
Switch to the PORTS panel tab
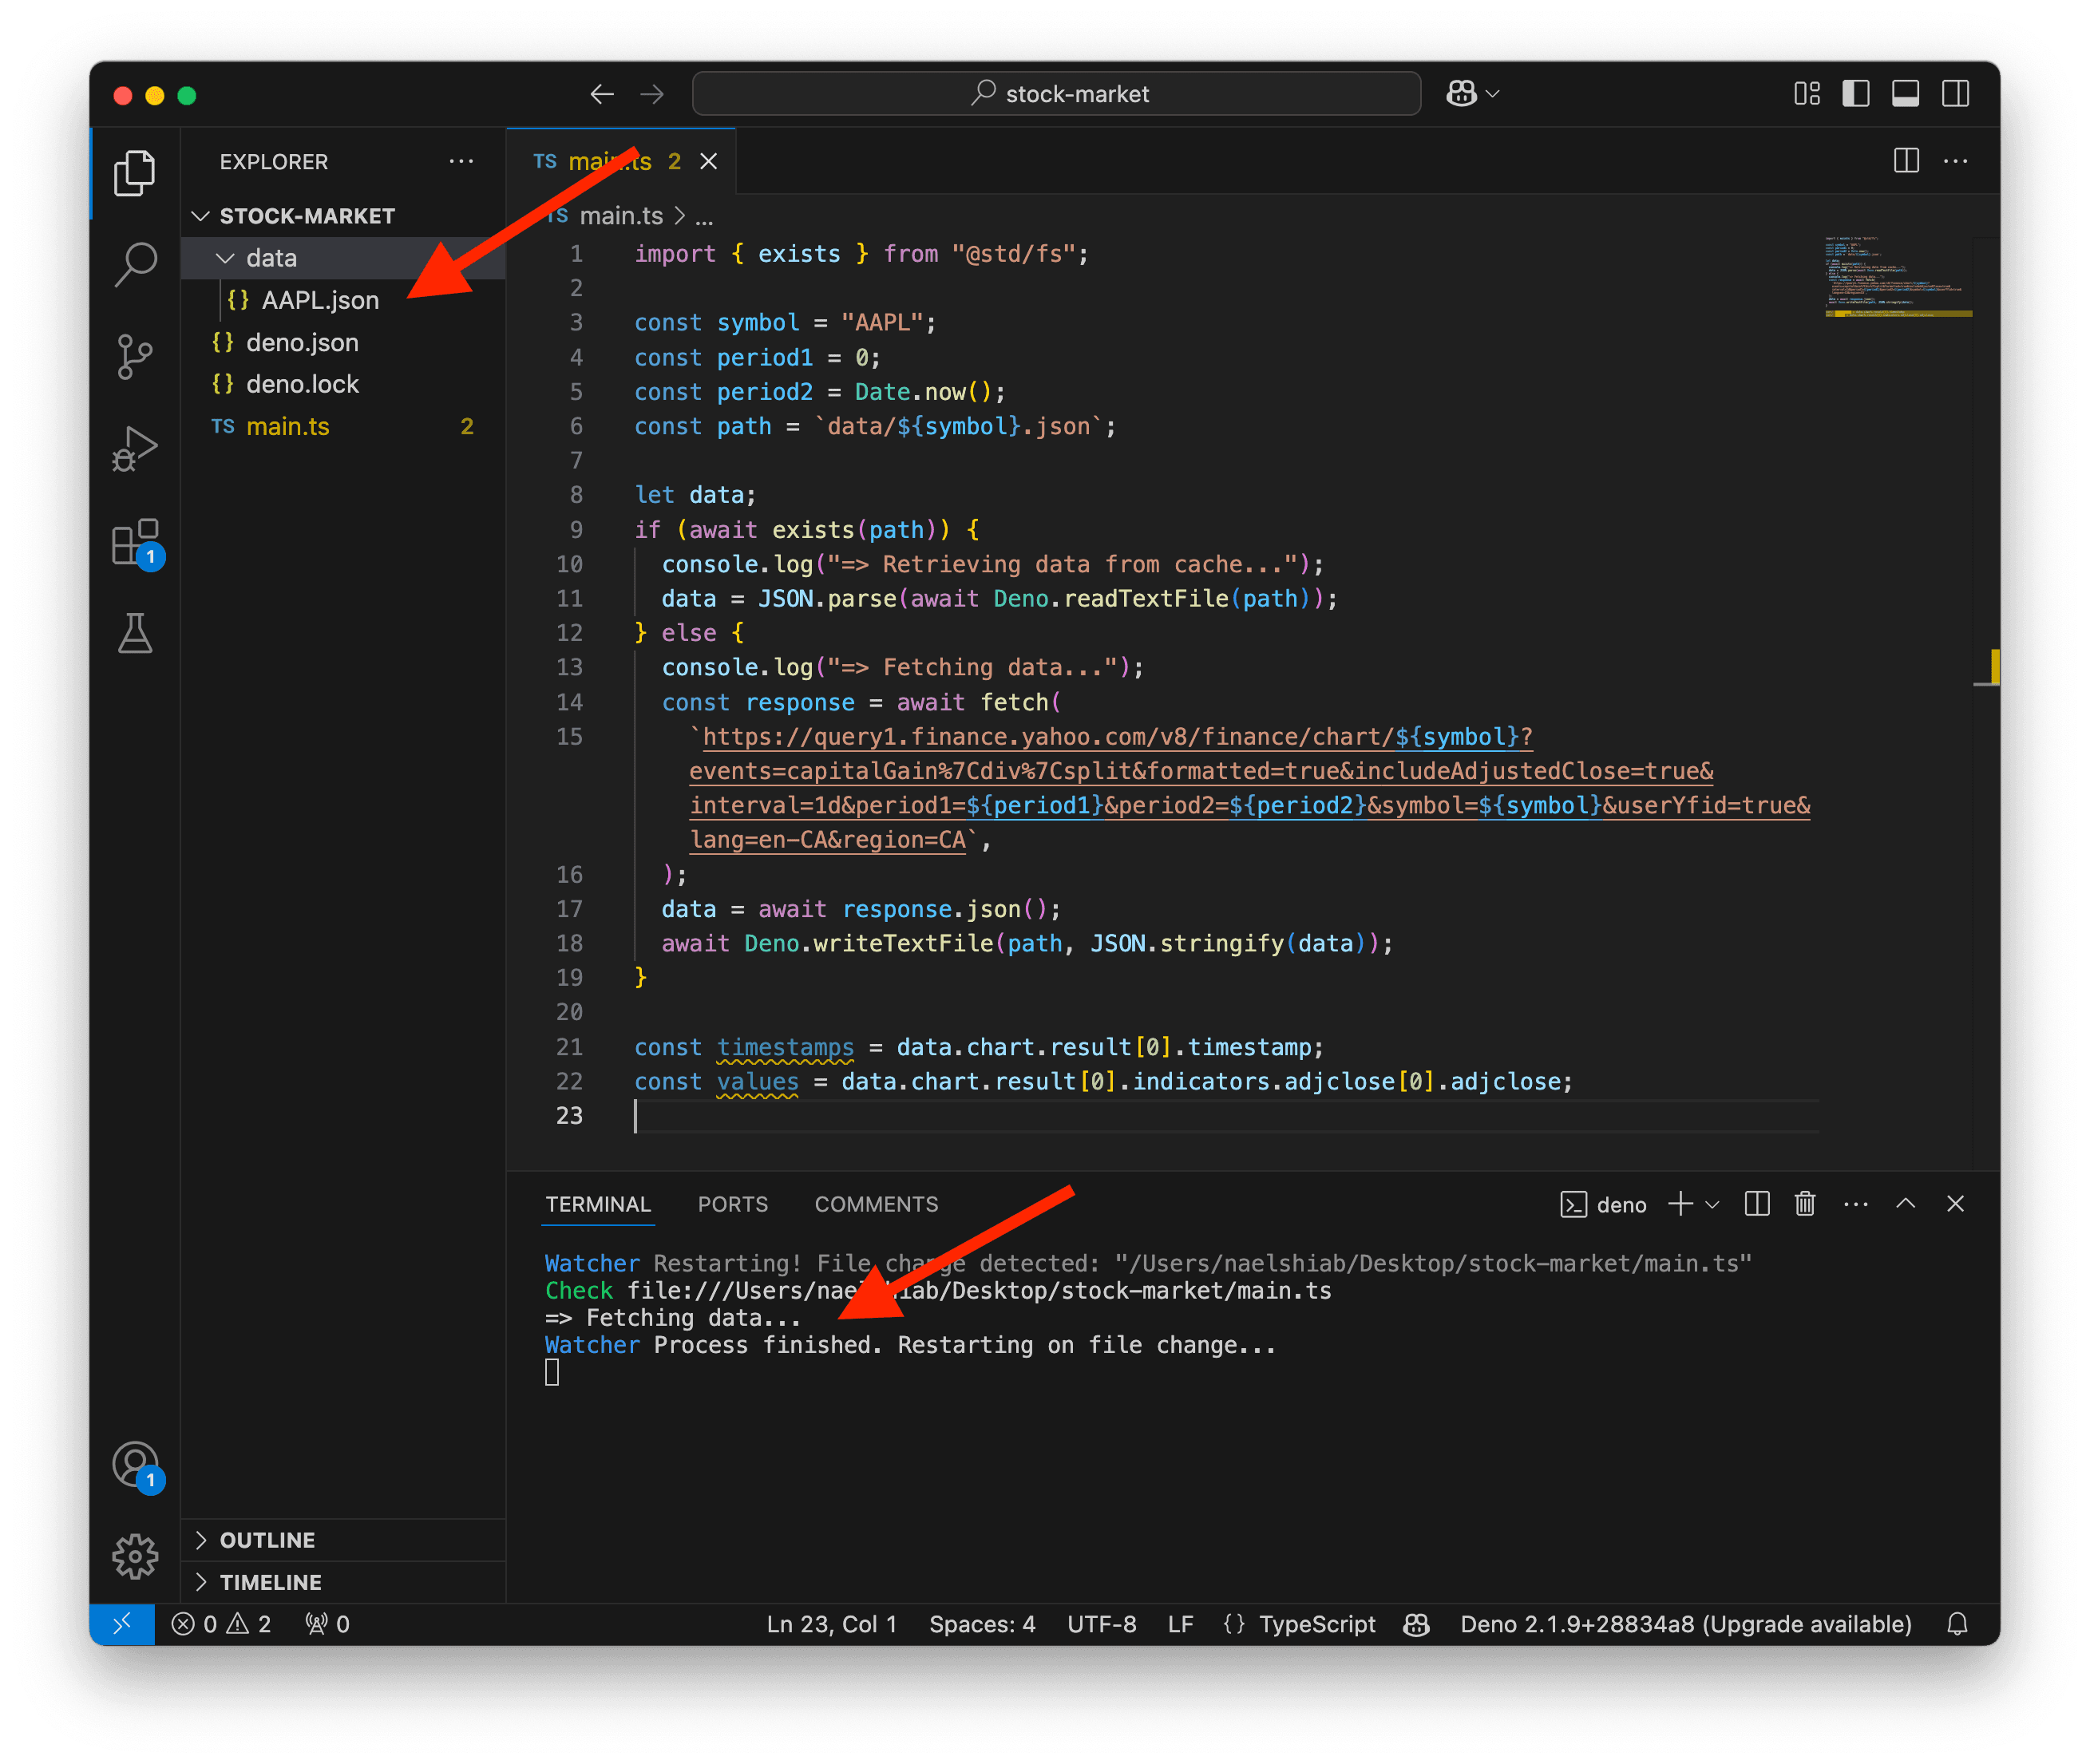[x=733, y=1204]
